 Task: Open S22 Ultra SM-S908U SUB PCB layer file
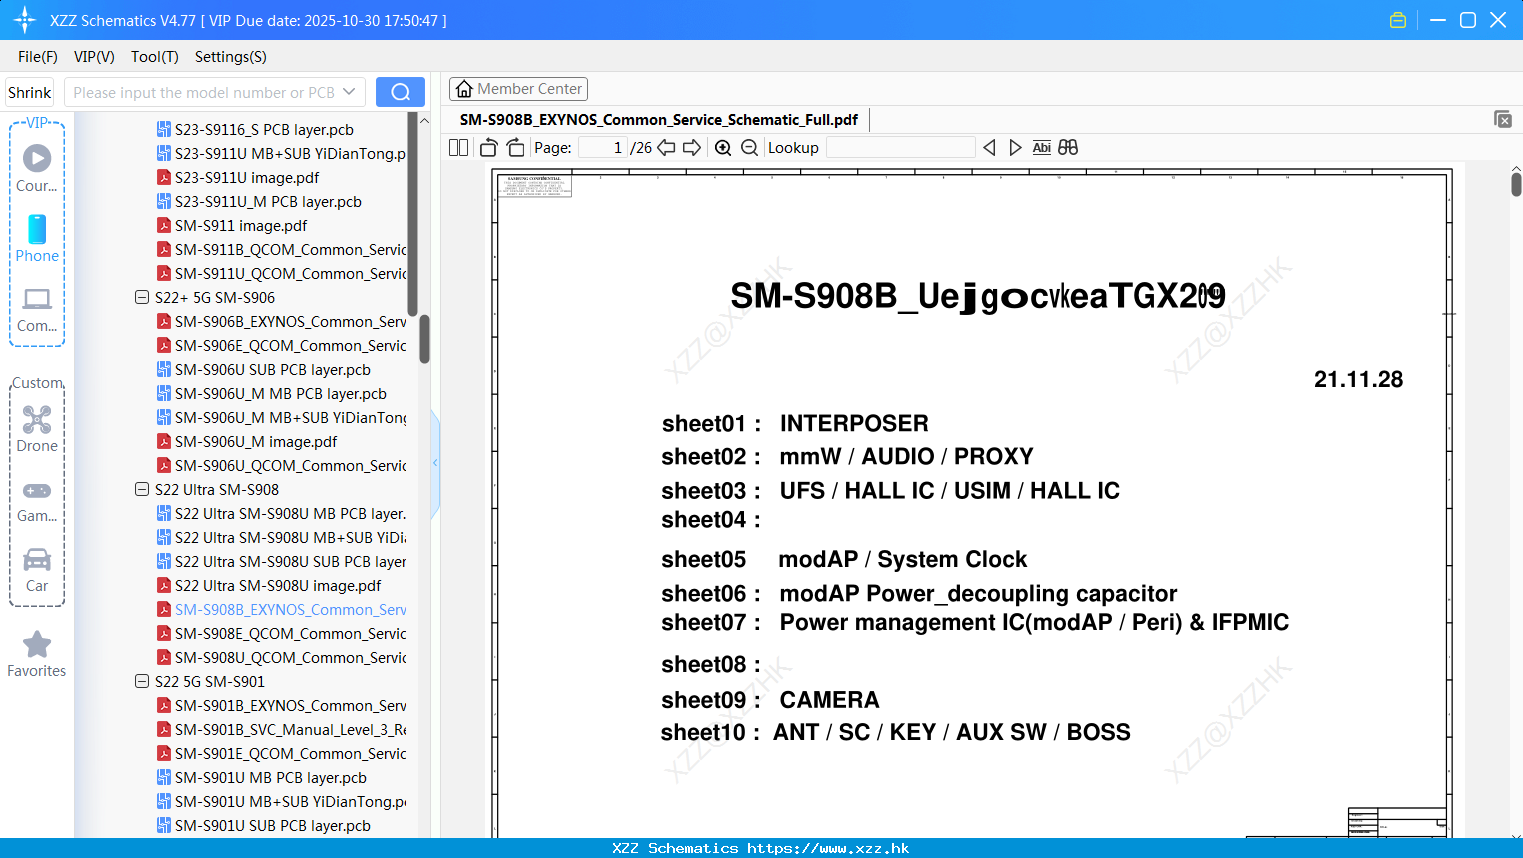click(x=281, y=561)
